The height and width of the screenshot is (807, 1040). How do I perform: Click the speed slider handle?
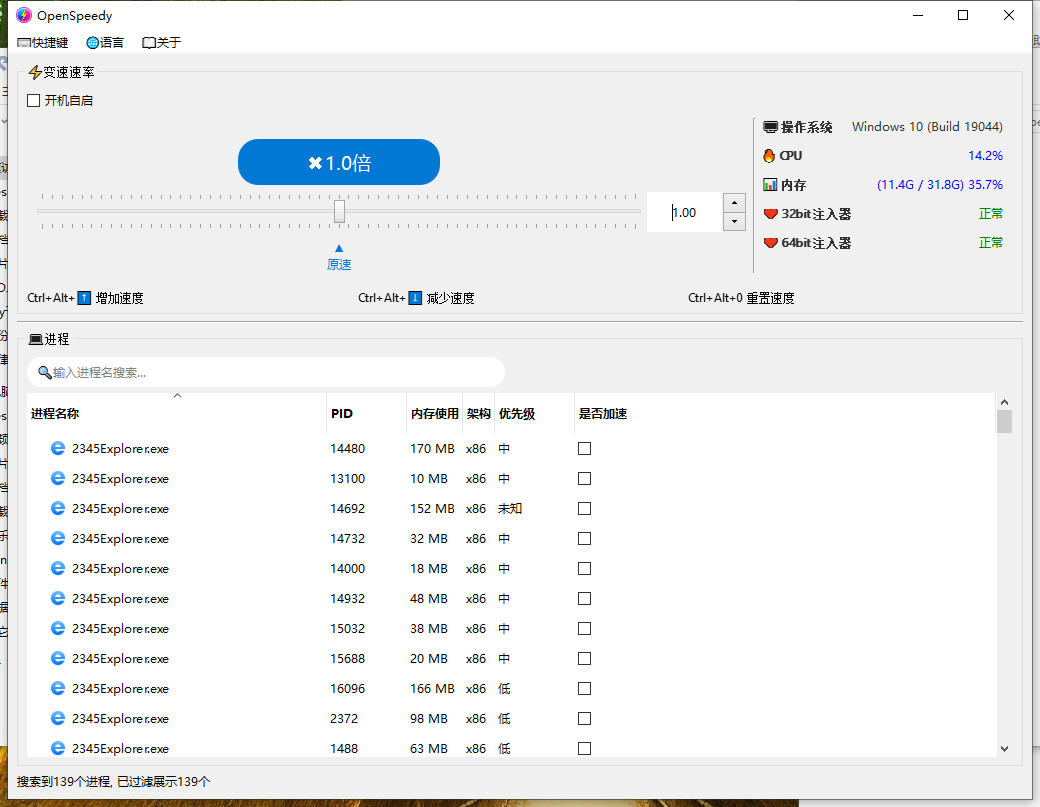(x=340, y=212)
